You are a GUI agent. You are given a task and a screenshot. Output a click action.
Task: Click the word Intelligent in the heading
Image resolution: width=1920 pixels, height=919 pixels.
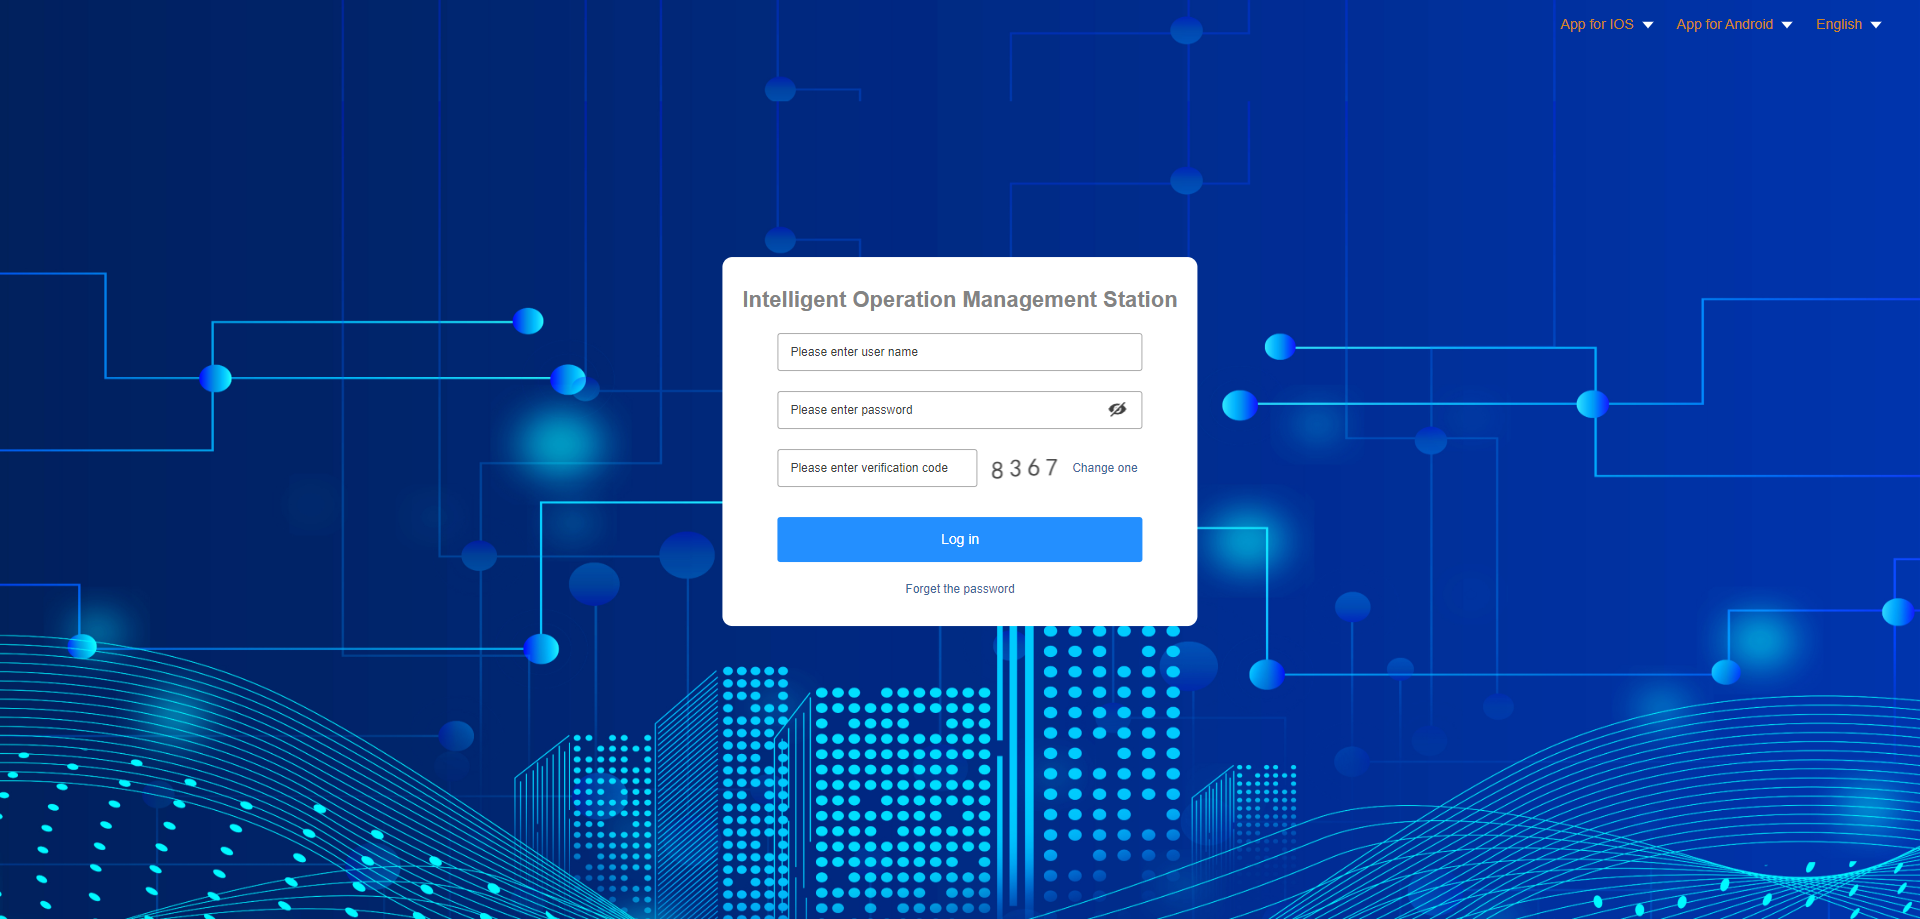[795, 300]
